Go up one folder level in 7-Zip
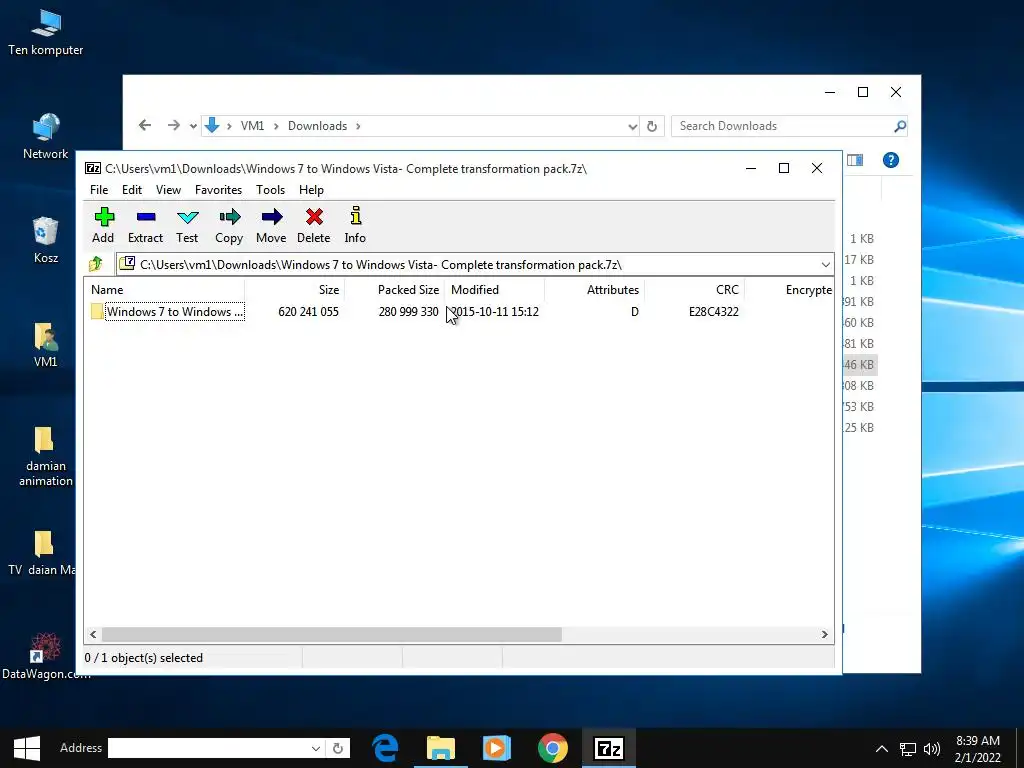Viewport: 1024px width, 768px height. (x=96, y=264)
